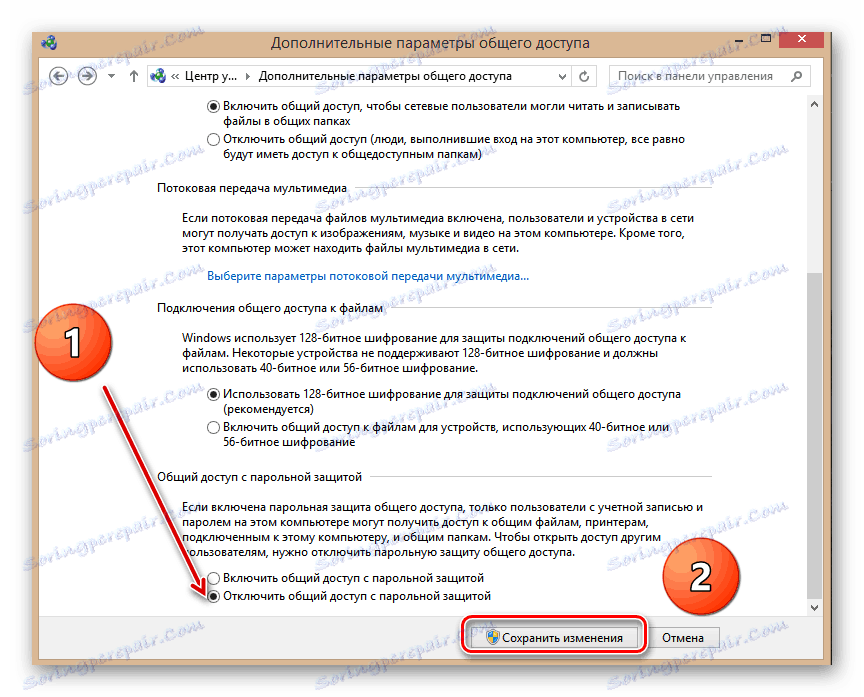Select Включить общий доступ с парольной защитой

pyautogui.click(x=213, y=578)
